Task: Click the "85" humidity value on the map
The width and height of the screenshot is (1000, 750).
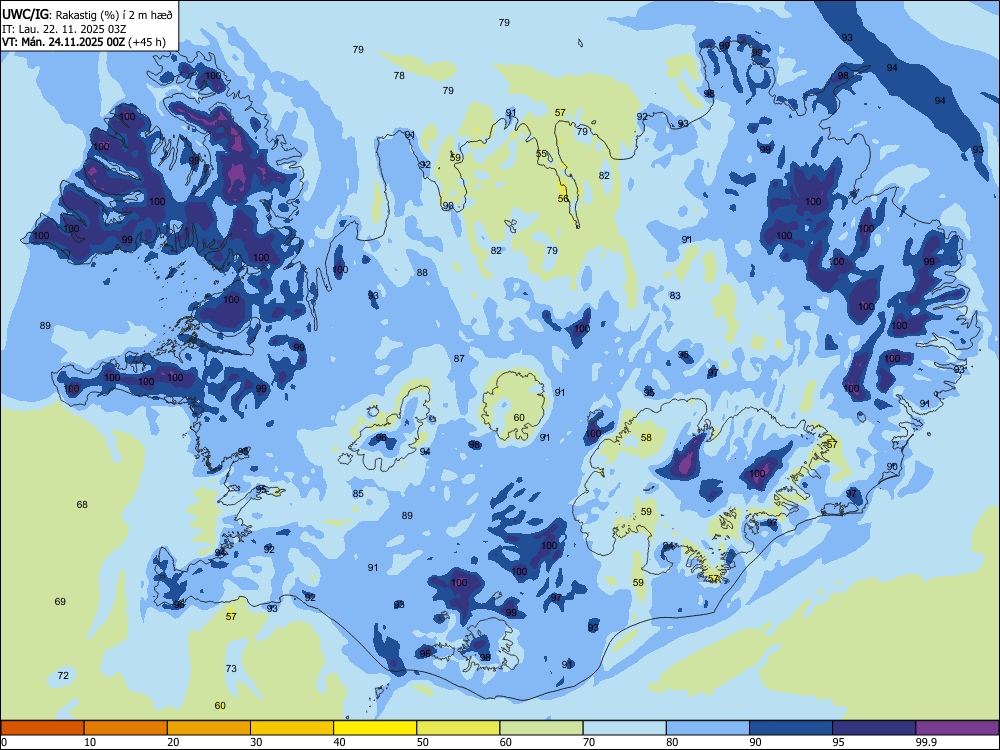Action: [358, 494]
